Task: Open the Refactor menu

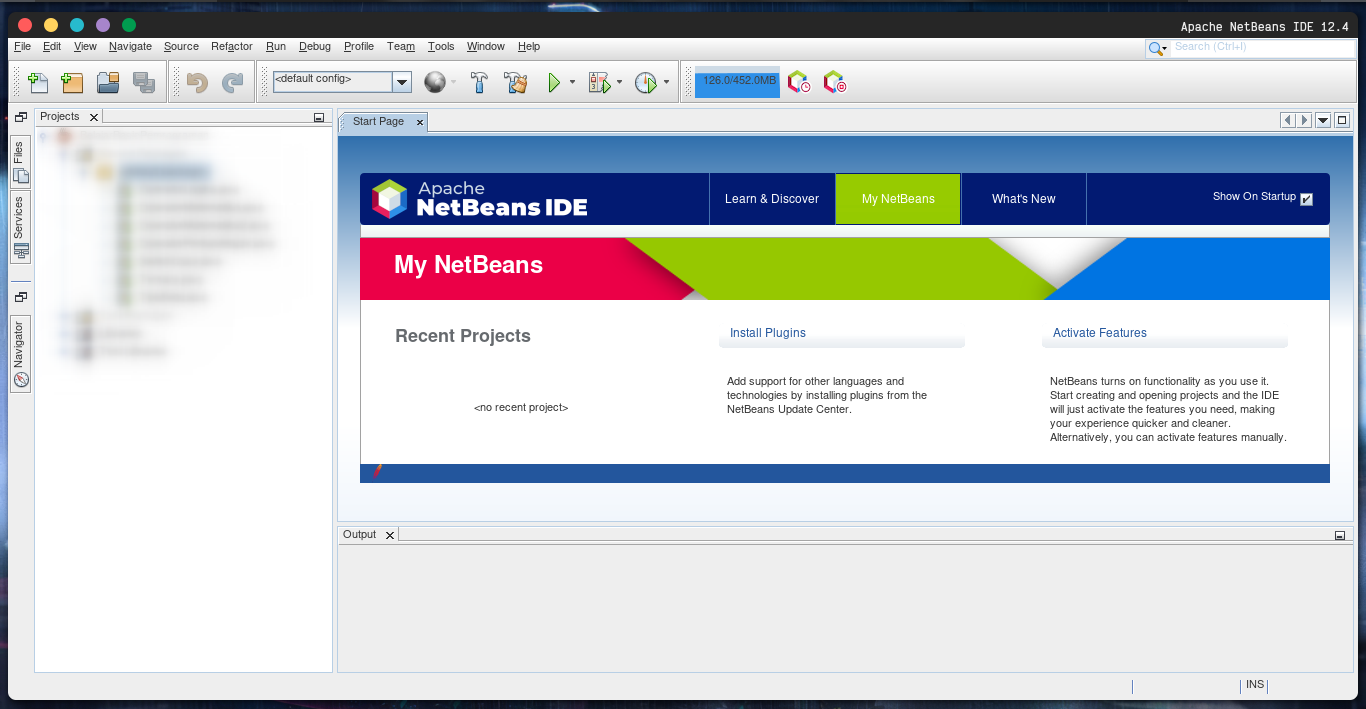Action: pos(231,46)
